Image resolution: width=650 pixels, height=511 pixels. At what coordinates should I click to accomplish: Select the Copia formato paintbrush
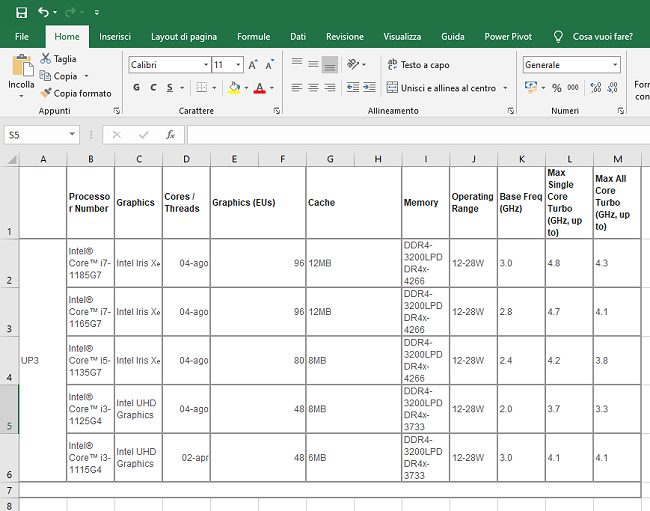[46, 93]
